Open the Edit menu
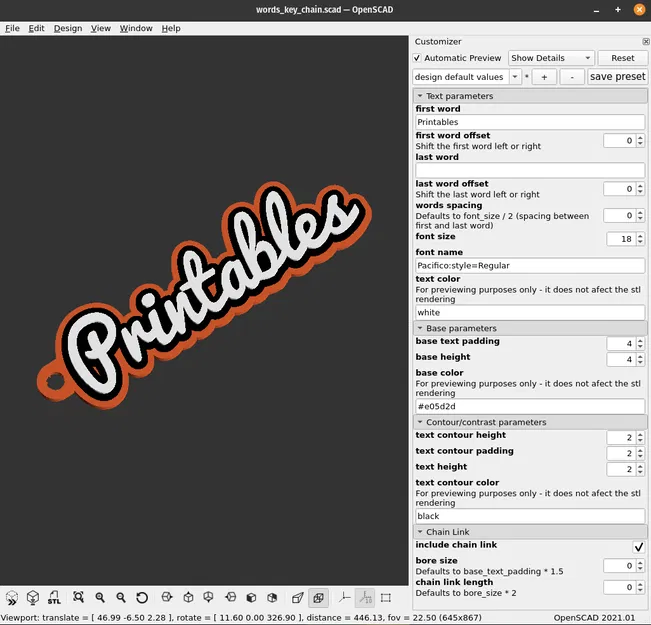This screenshot has height=625, width=651. point(36,28)
